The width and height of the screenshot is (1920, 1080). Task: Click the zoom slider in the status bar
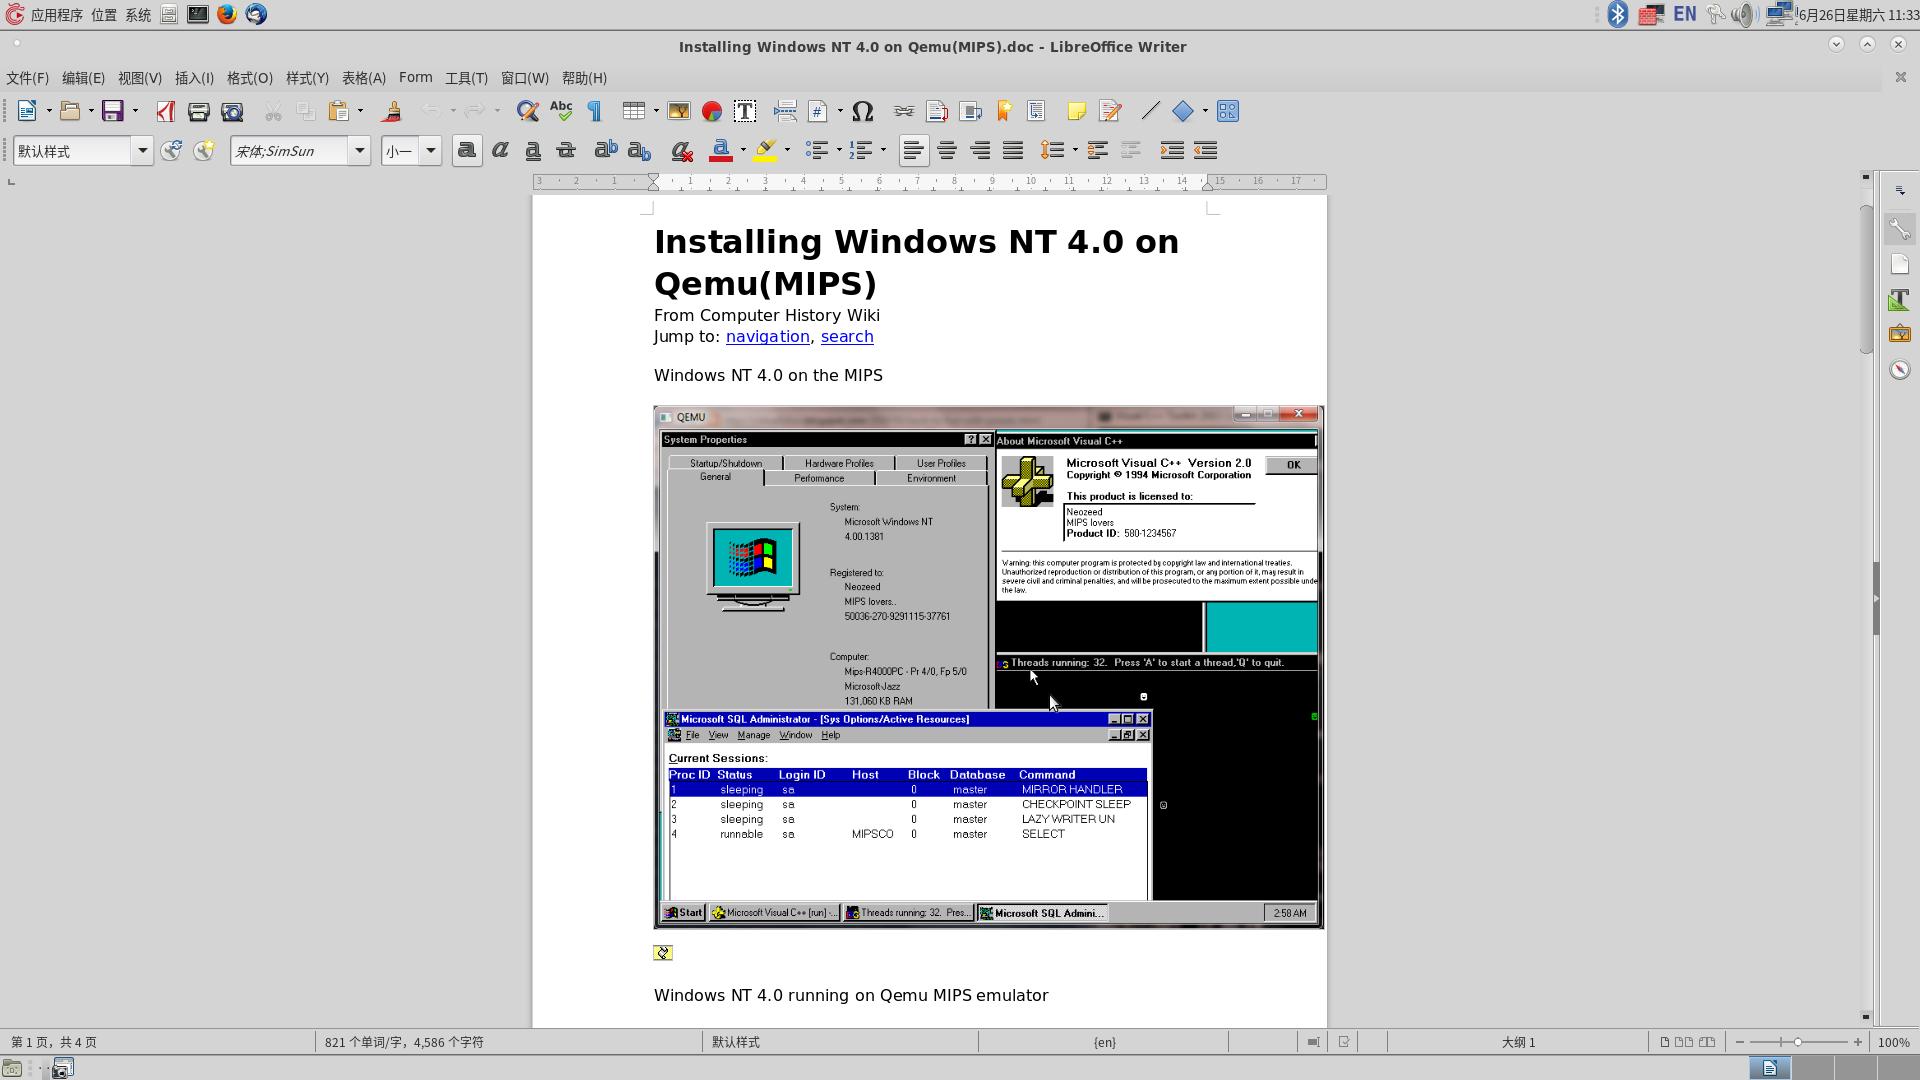pyautogui.click(x=1797, y=1042)
